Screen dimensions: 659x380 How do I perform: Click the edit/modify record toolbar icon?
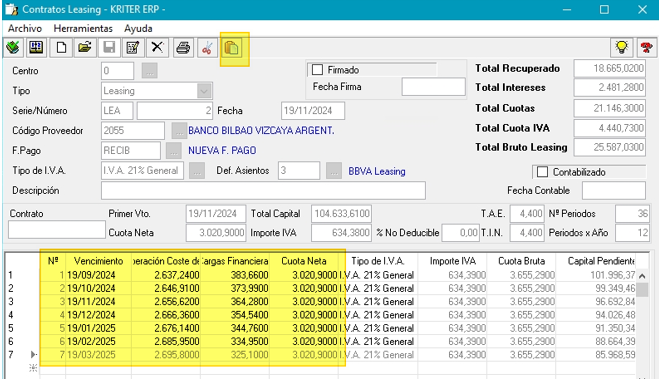point(133,48)
